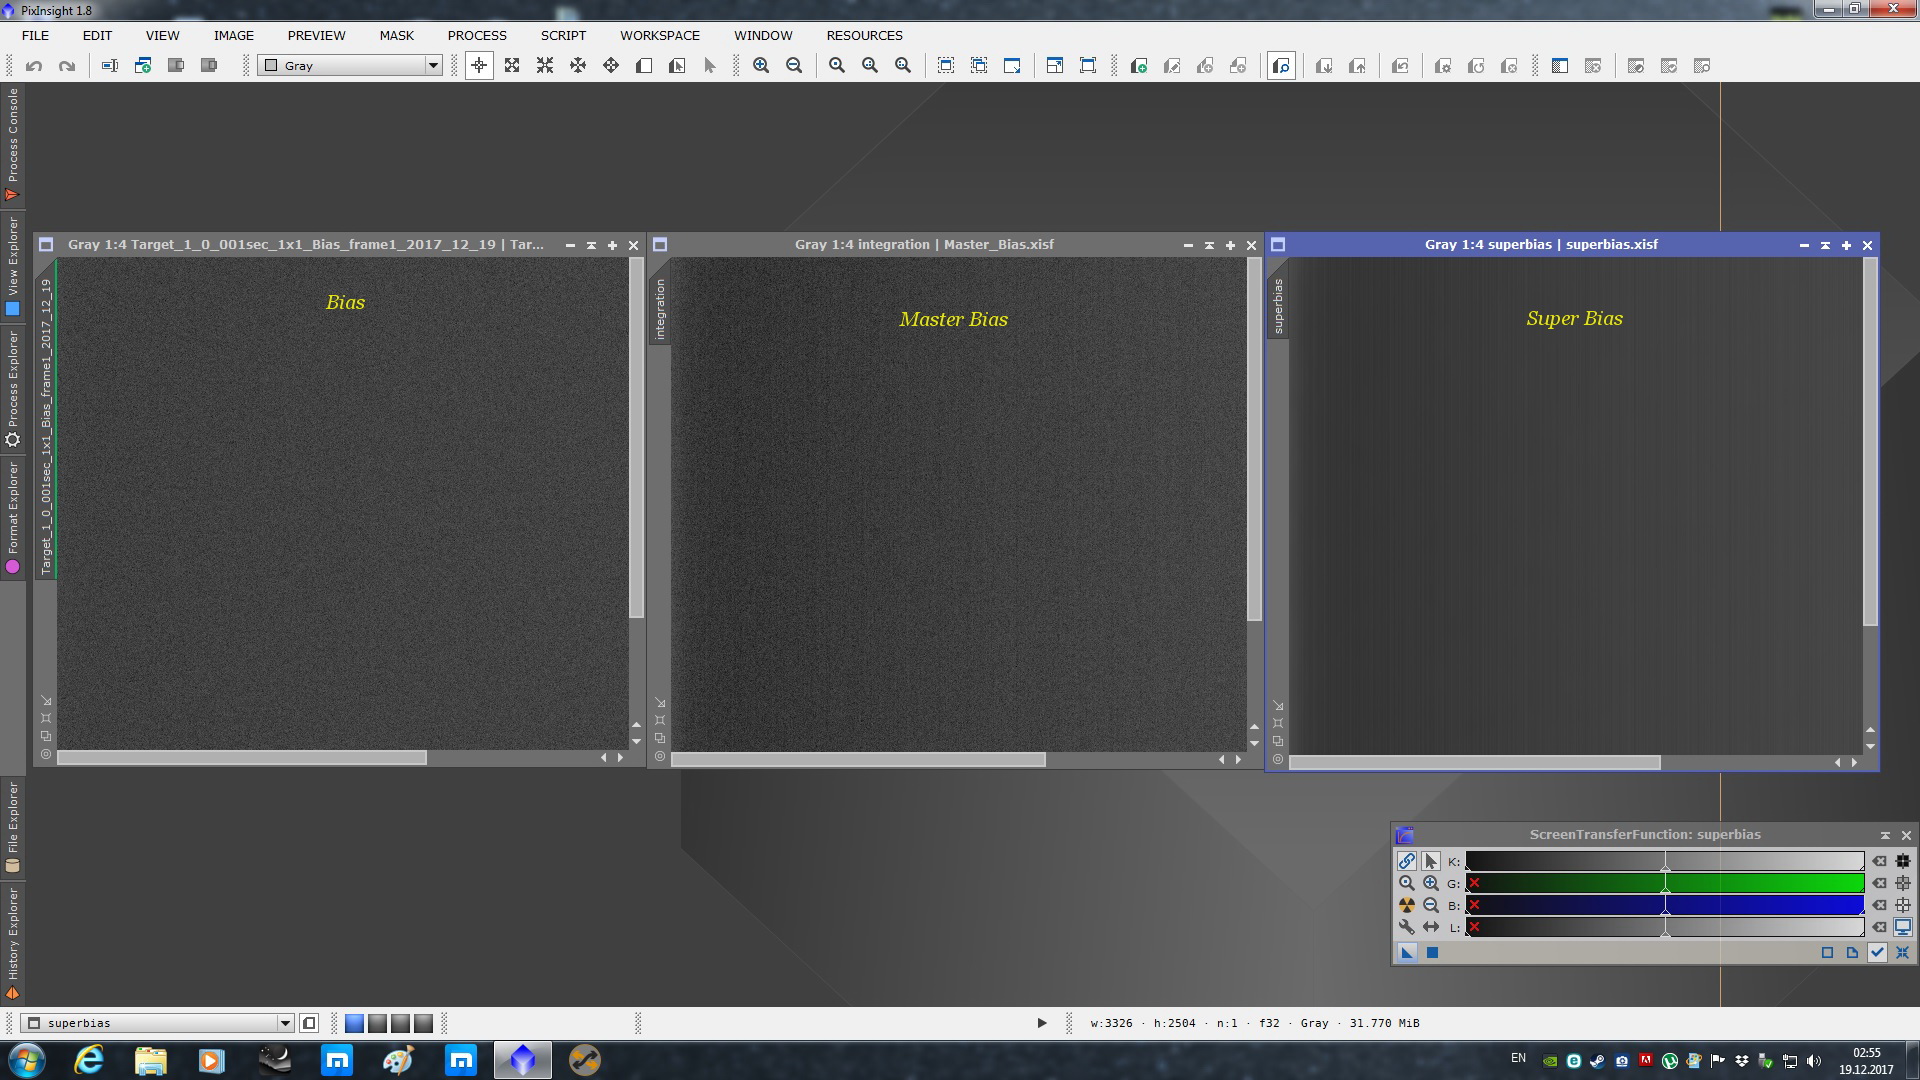Image resolution: width=1920 pixels, height=1080 pixels.
Task: Shade the Bias frame image window
Action: [x=591, y=245]
